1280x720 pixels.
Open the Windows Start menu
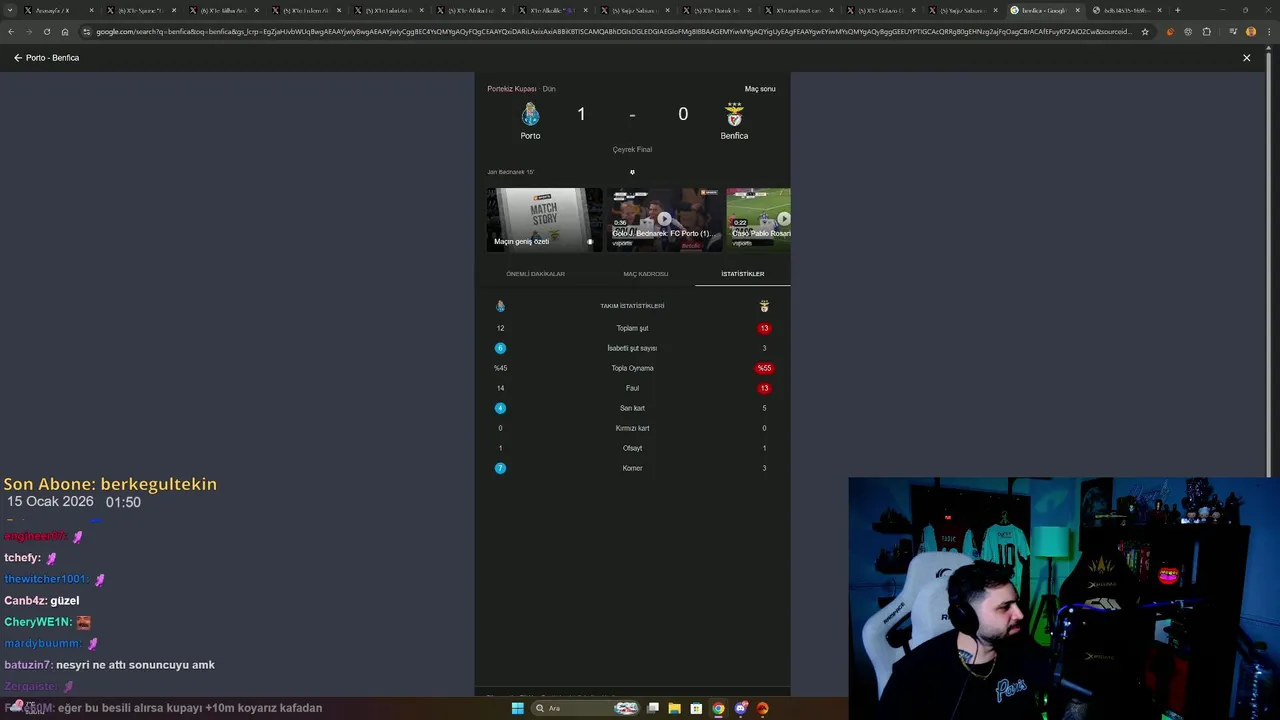coord(517,708)
